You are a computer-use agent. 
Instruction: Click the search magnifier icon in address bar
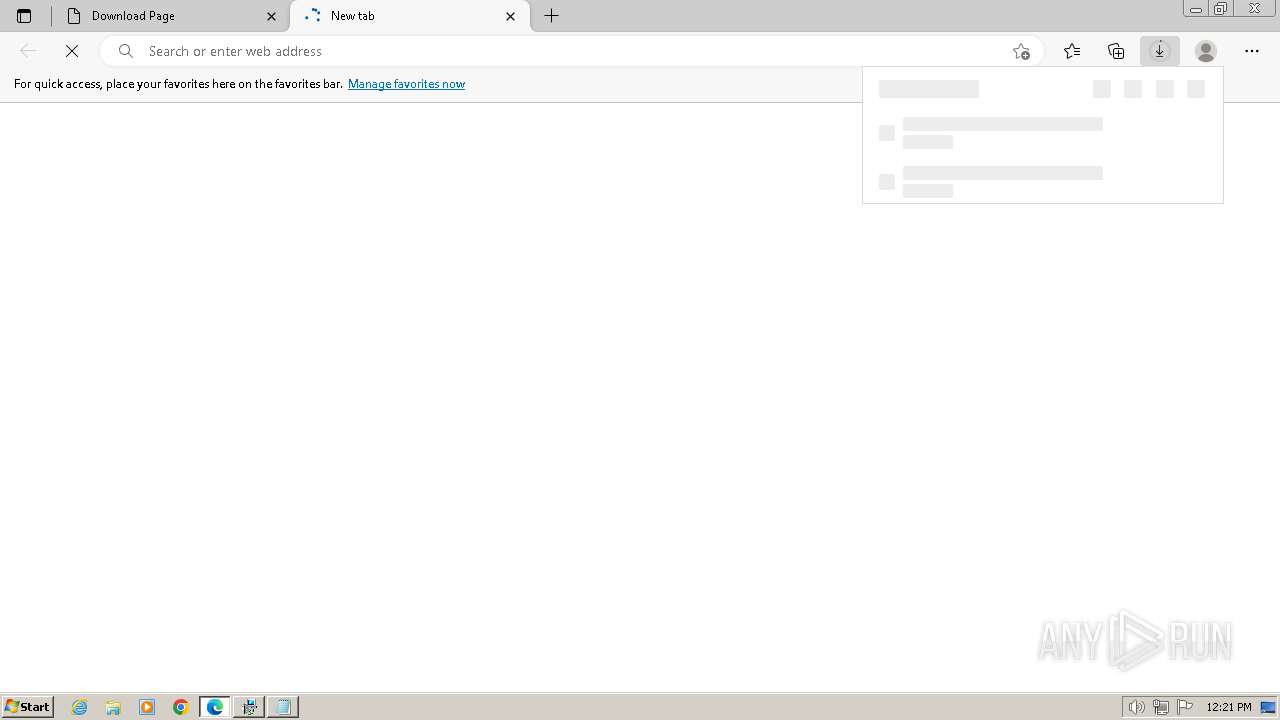click(126, 51)
